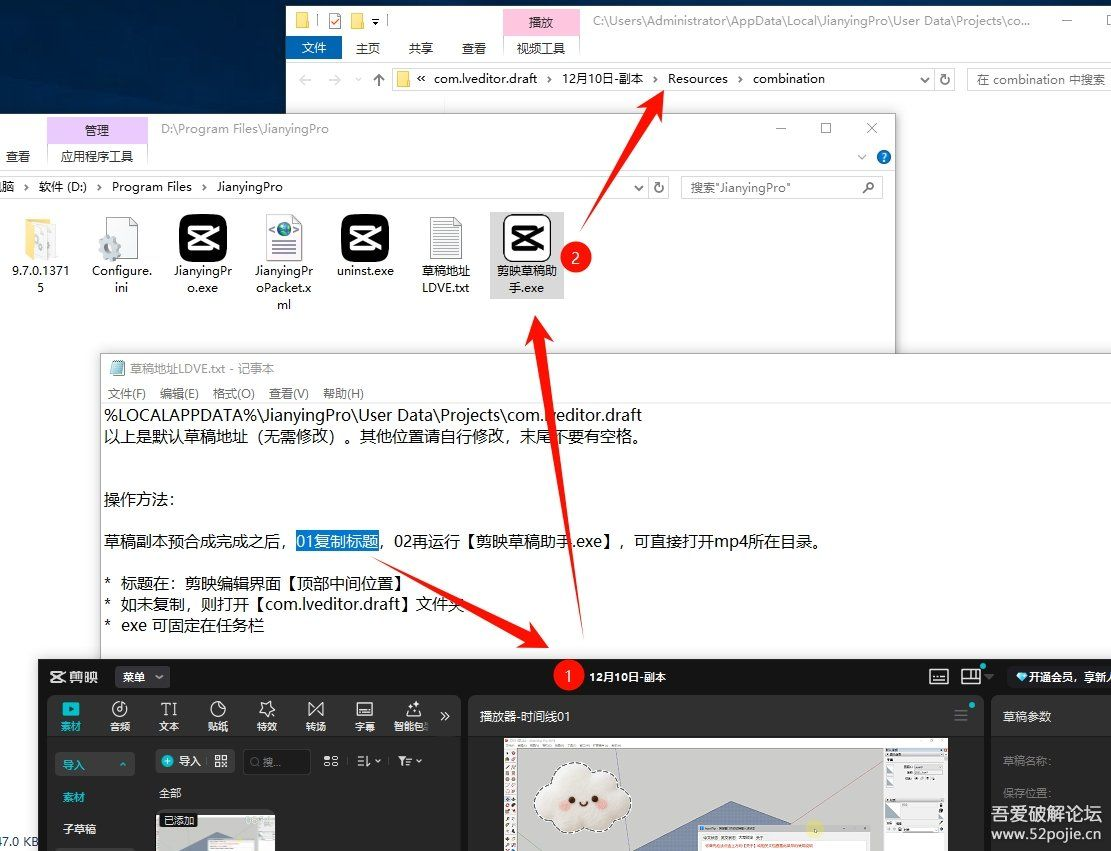Navigate back in combination Explorer window
The width and height of the screenshot is (1111, 851).
click(305, 80)
